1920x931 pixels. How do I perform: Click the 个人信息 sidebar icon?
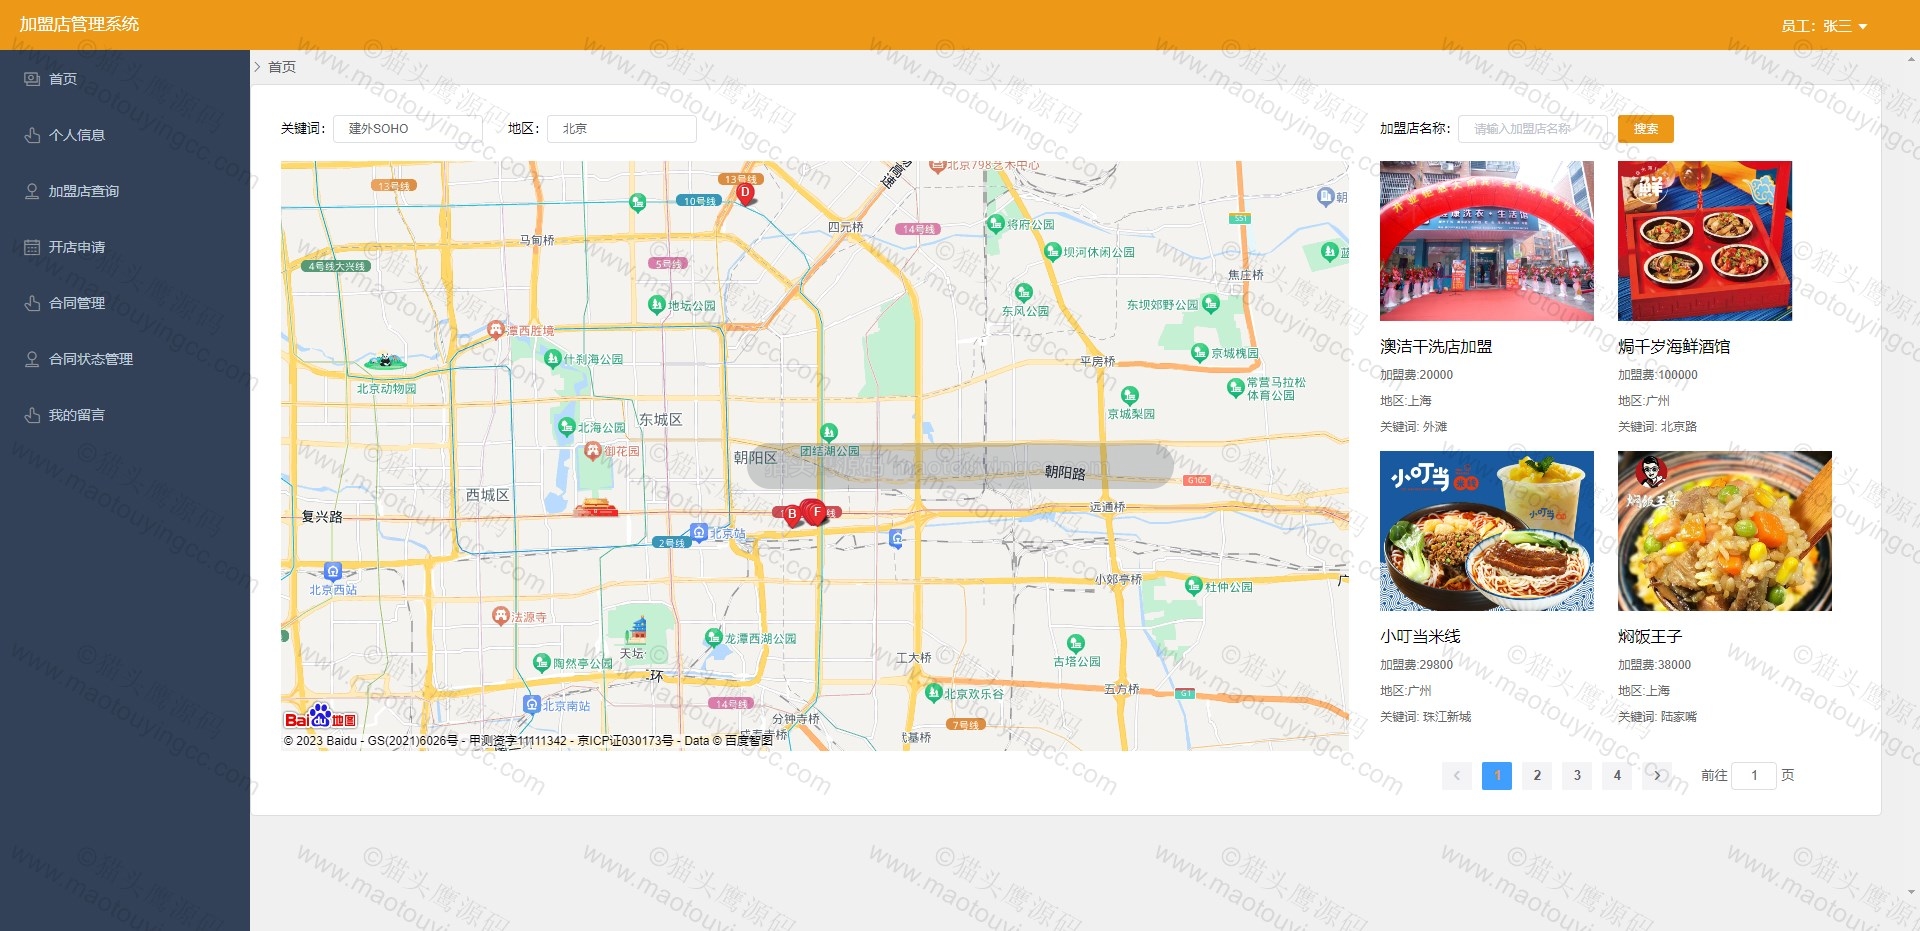(x=32, y=135)
